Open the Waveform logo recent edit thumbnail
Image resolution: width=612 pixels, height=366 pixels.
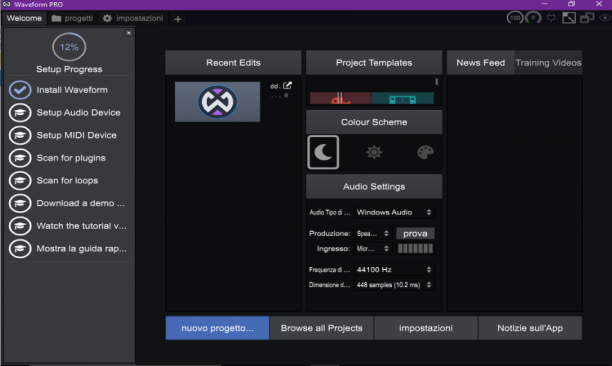(217, 102)
